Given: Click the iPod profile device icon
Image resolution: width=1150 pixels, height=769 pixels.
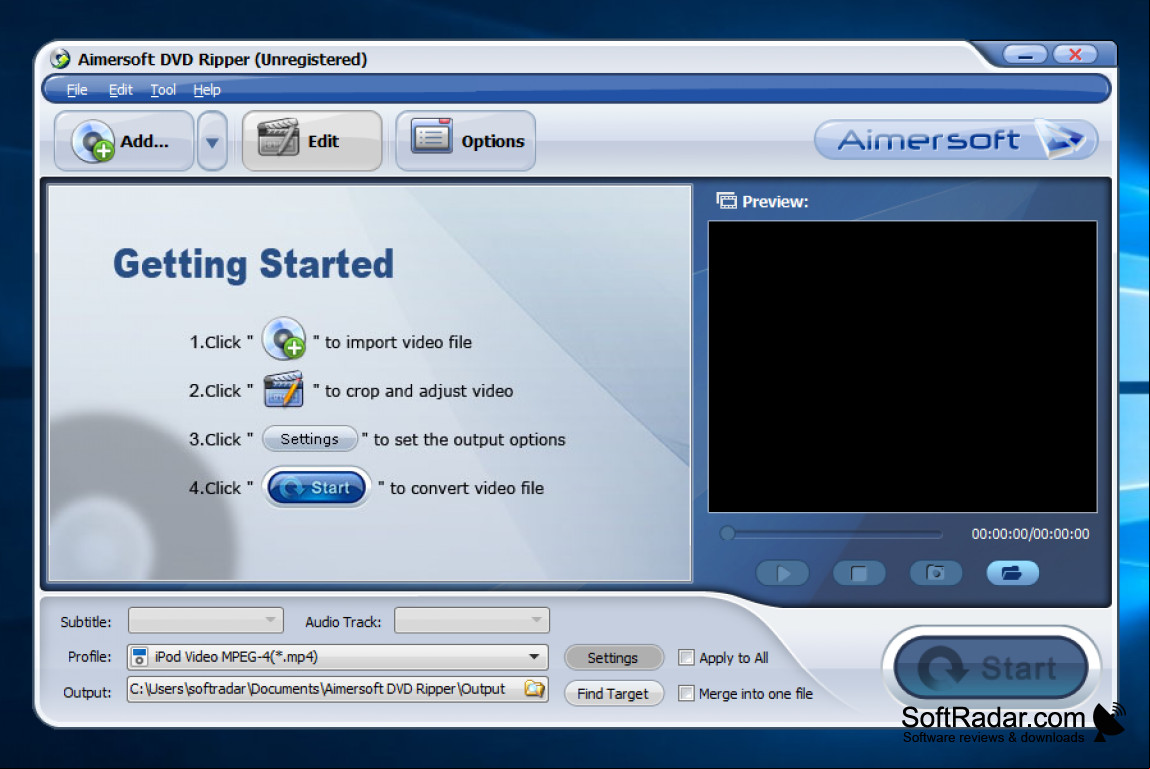Looking at the screenshot, I should [x=139, y=657].
